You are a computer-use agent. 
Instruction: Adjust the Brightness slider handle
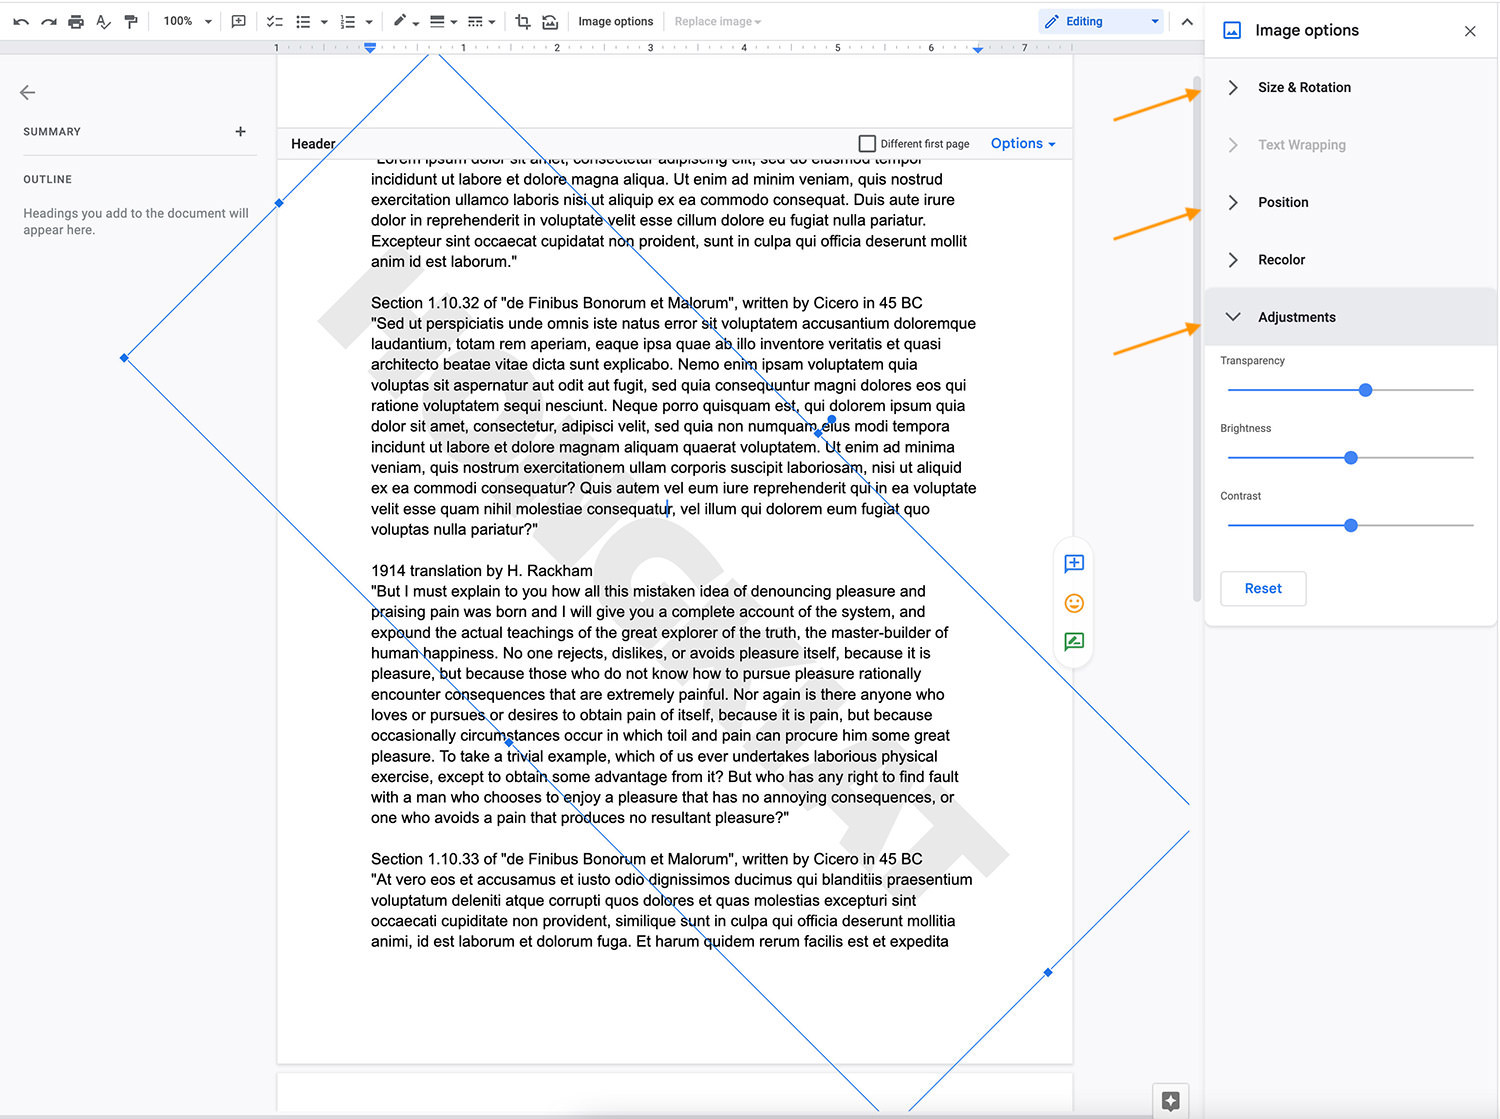(1351, 458)
